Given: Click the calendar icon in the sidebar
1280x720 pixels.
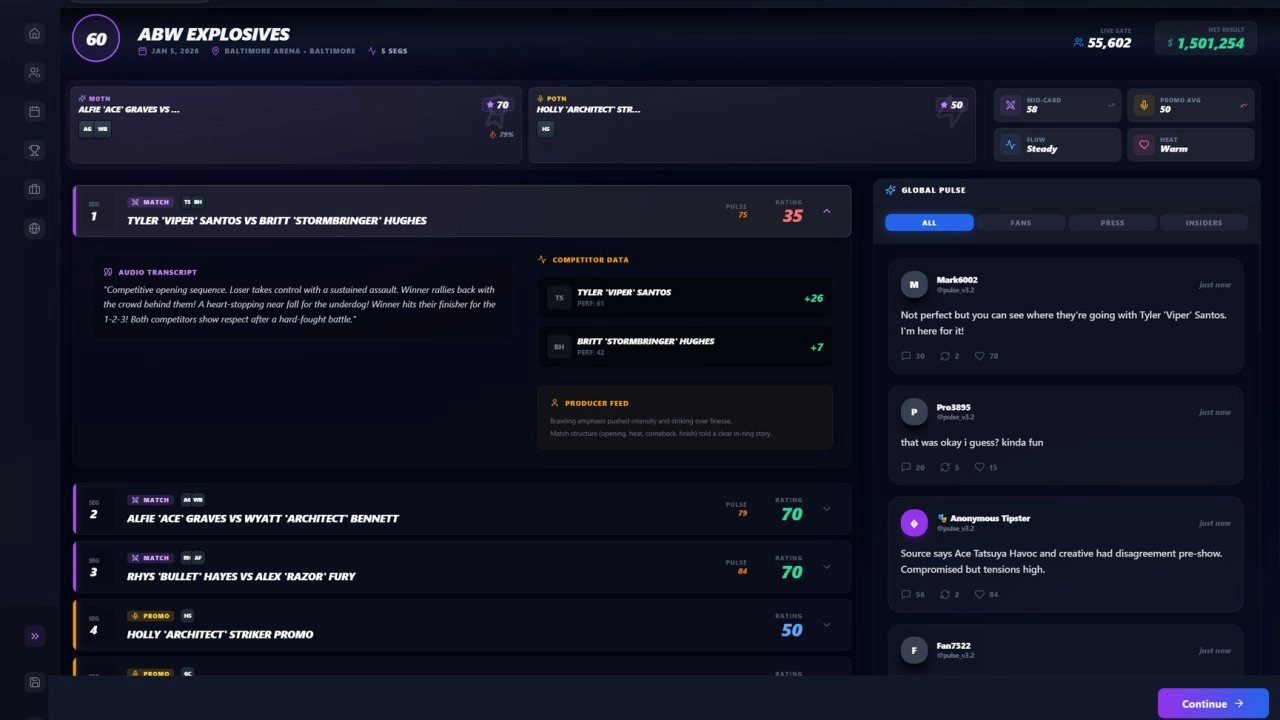Looking at the screenshot, I should (35, 112).
